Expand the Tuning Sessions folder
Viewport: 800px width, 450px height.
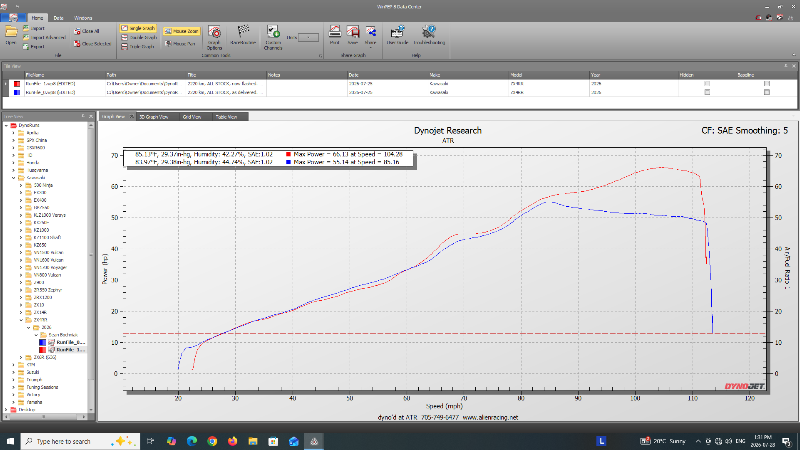pos(14,387)
